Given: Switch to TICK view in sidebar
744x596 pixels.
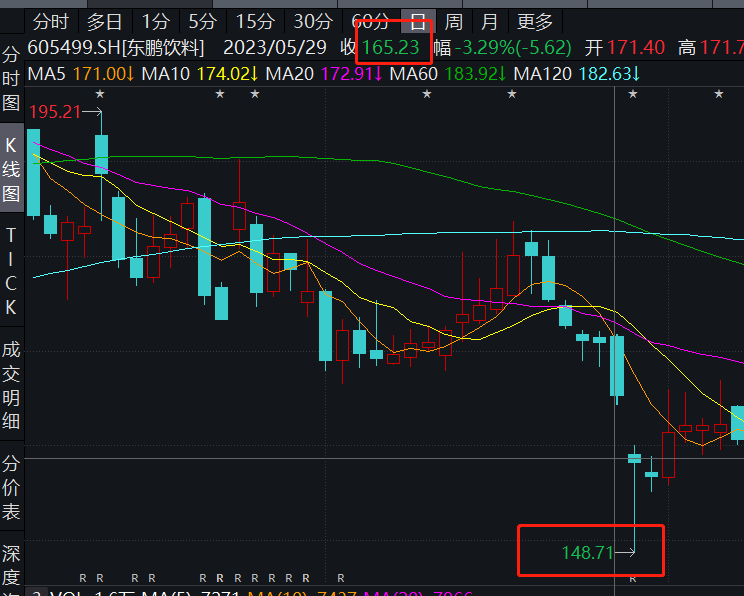Looking at the screenshot, I should pos(12,271).
